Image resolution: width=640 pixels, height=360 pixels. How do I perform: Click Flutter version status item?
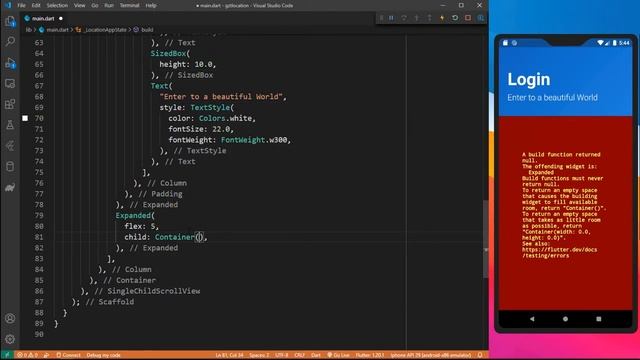370,355
